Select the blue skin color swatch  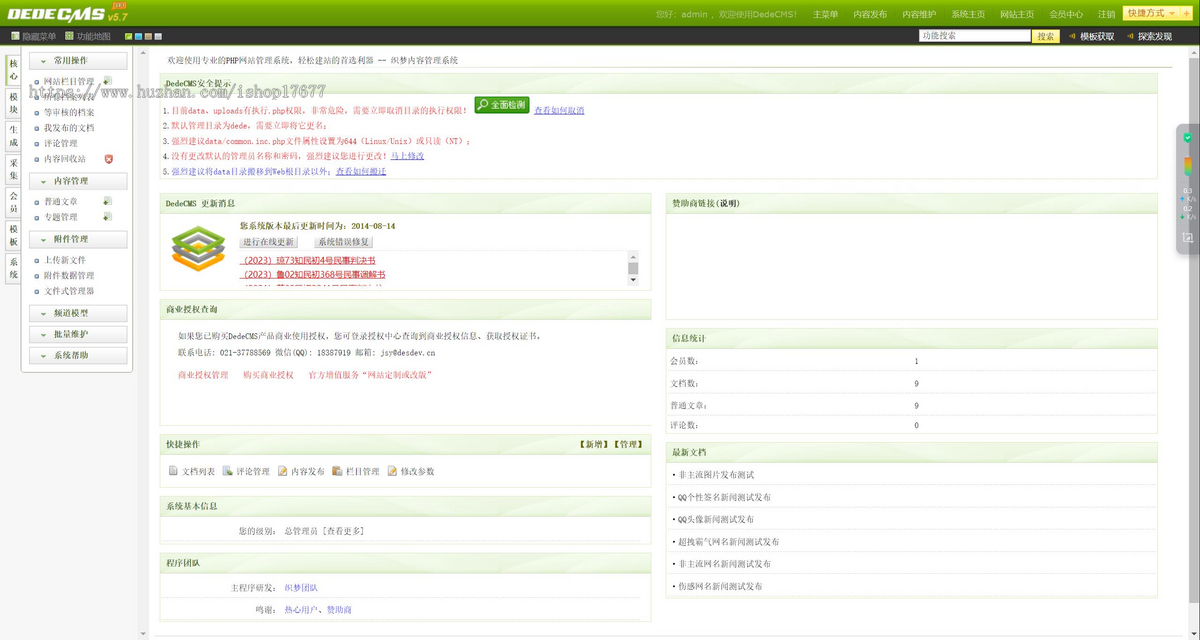(x=137, y=36)
